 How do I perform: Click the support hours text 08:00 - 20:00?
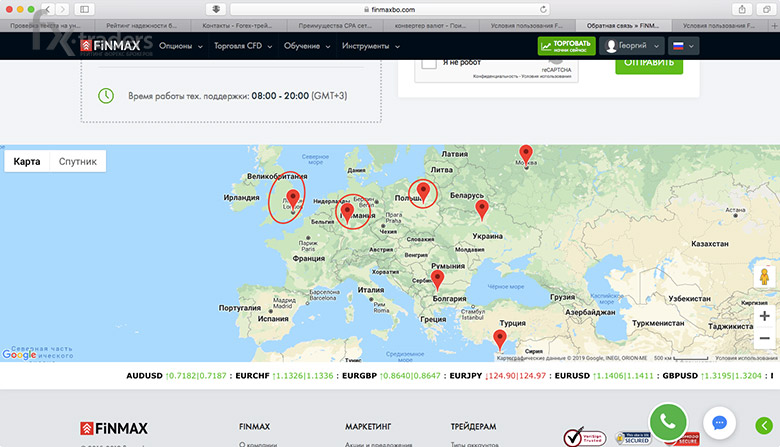pyautogui.click(x=280, y=95)
